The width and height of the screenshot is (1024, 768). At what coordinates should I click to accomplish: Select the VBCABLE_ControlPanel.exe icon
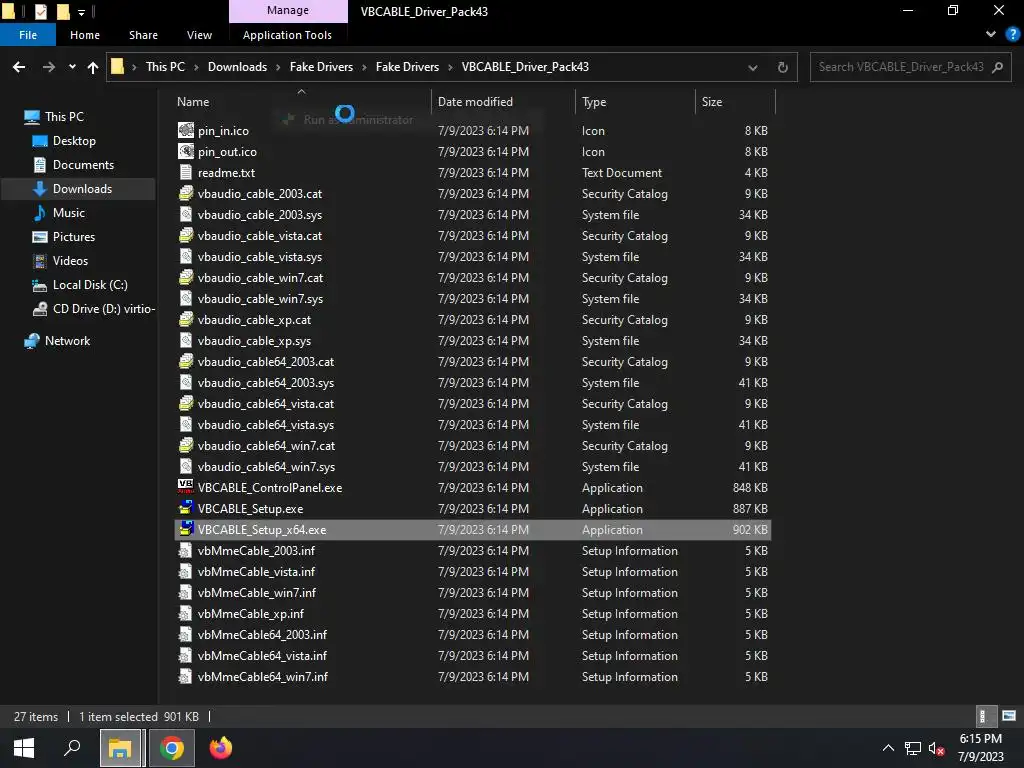point(186,487)
